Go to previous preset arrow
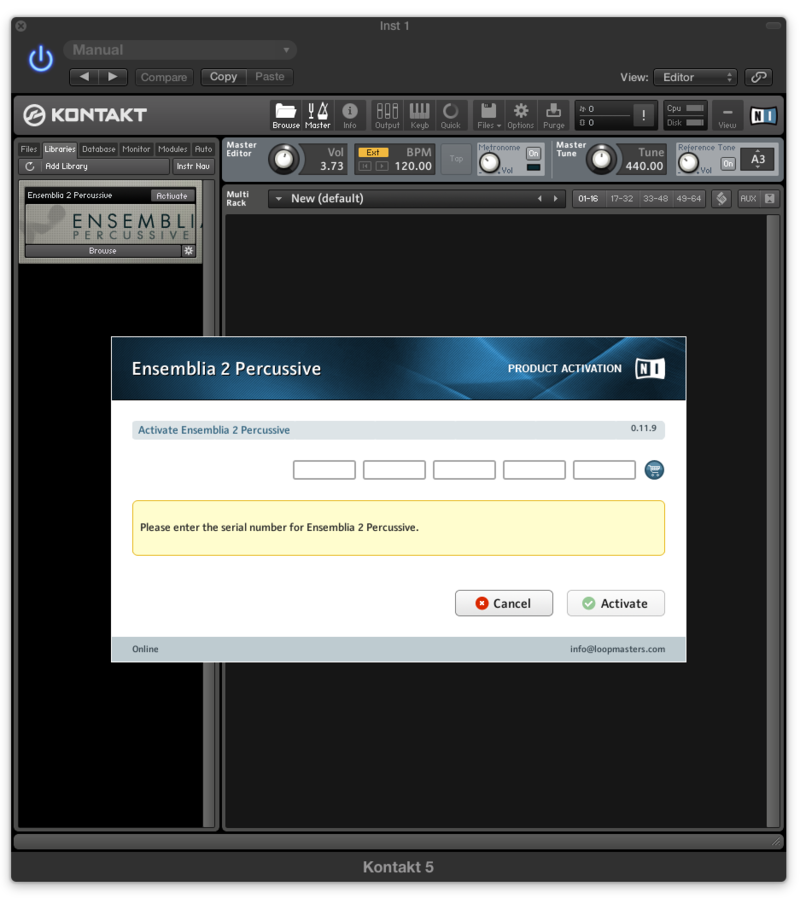 pyautogui.click(x=84, y=77)
